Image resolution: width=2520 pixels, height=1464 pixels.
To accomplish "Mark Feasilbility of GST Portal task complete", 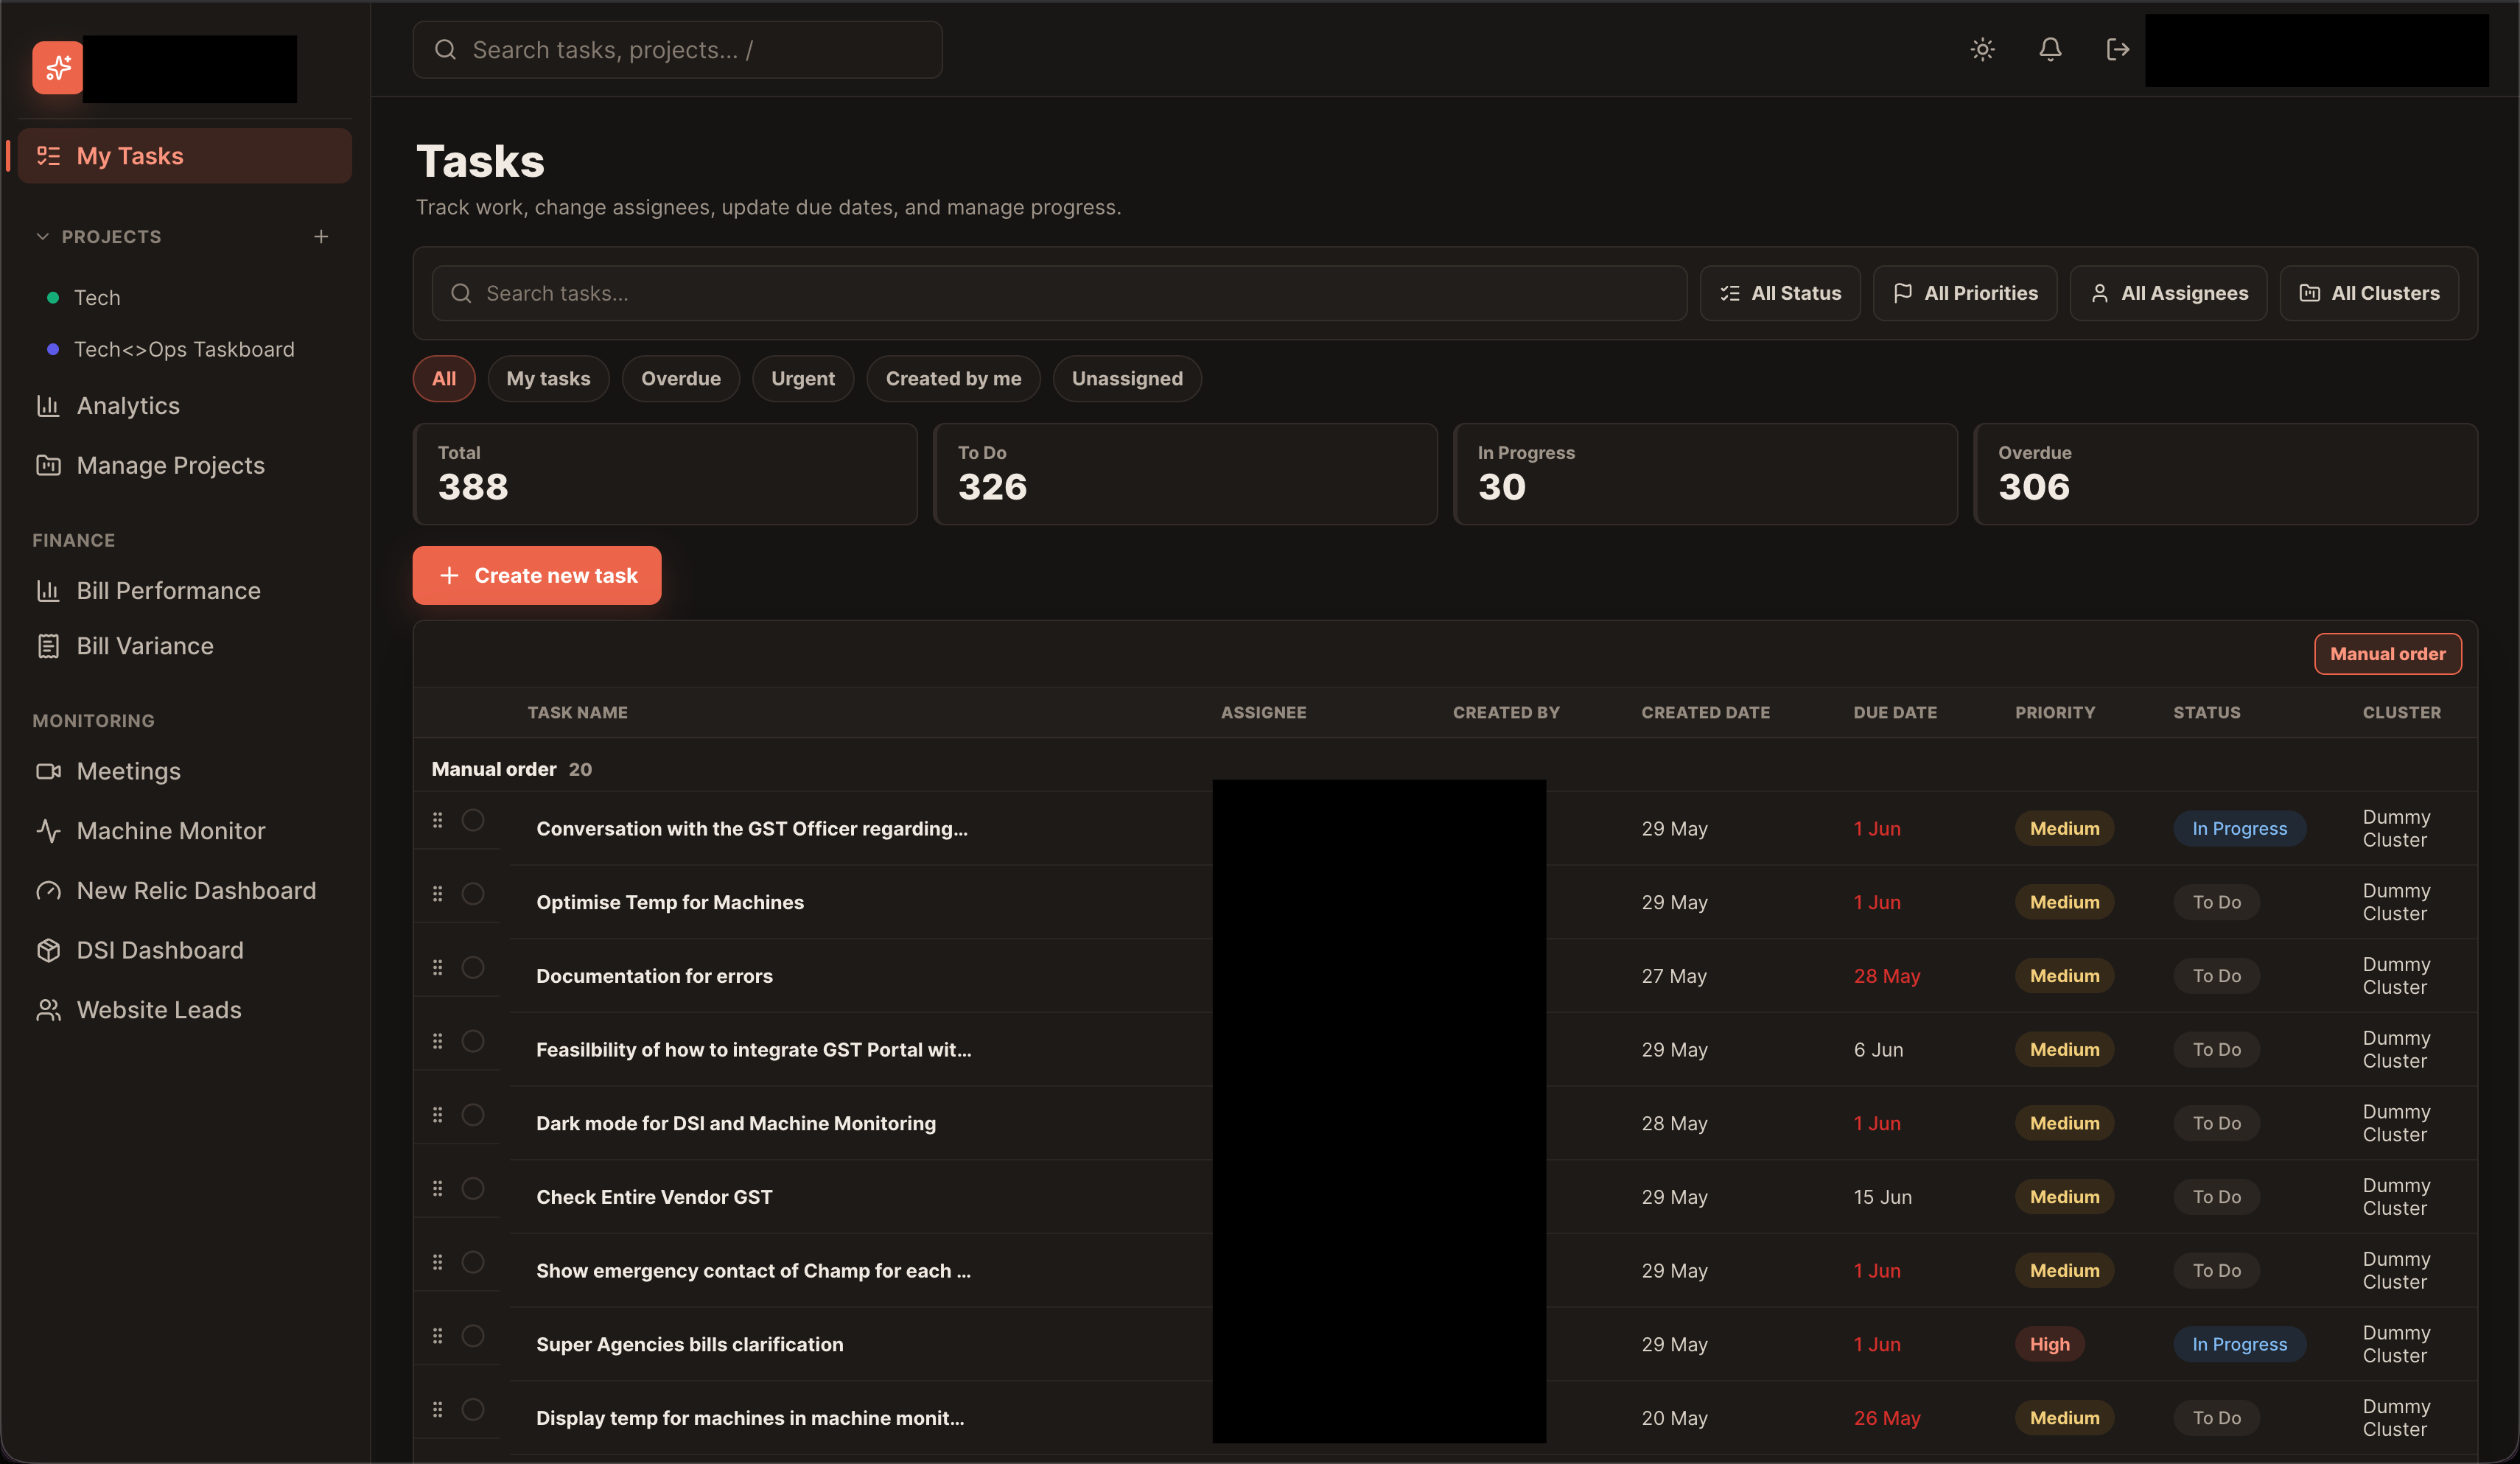I will (x=473, y=1041).
